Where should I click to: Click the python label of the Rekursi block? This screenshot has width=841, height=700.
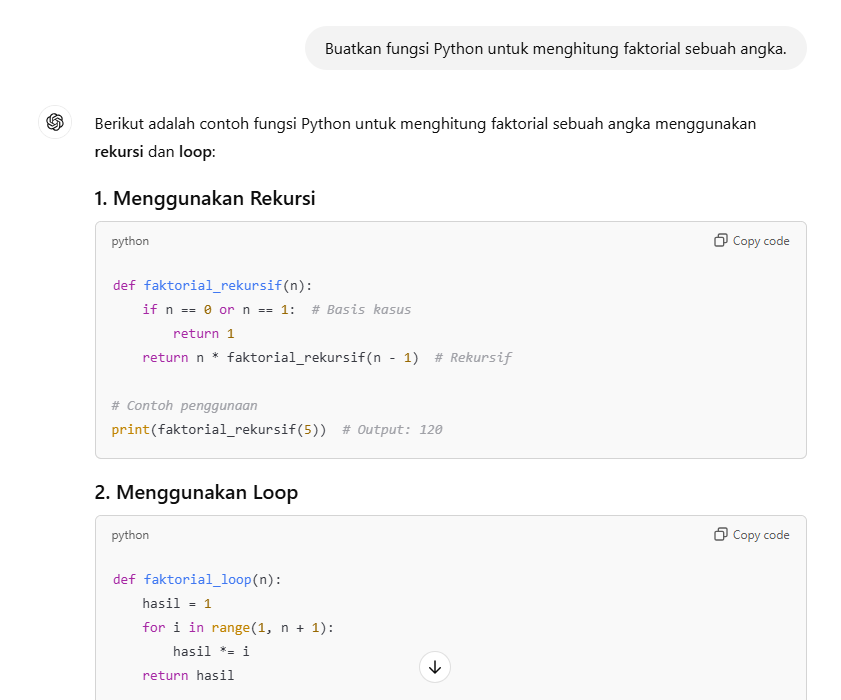click(130, 241)
